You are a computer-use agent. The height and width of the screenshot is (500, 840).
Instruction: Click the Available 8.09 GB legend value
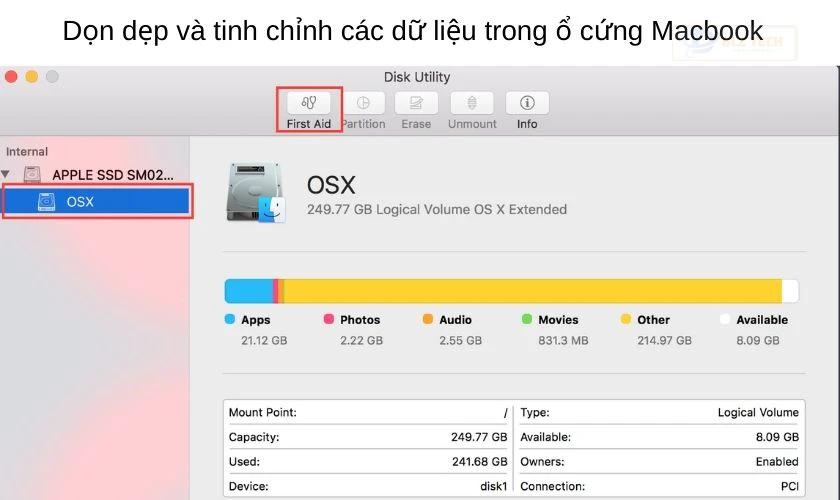(x=758, y=340)
